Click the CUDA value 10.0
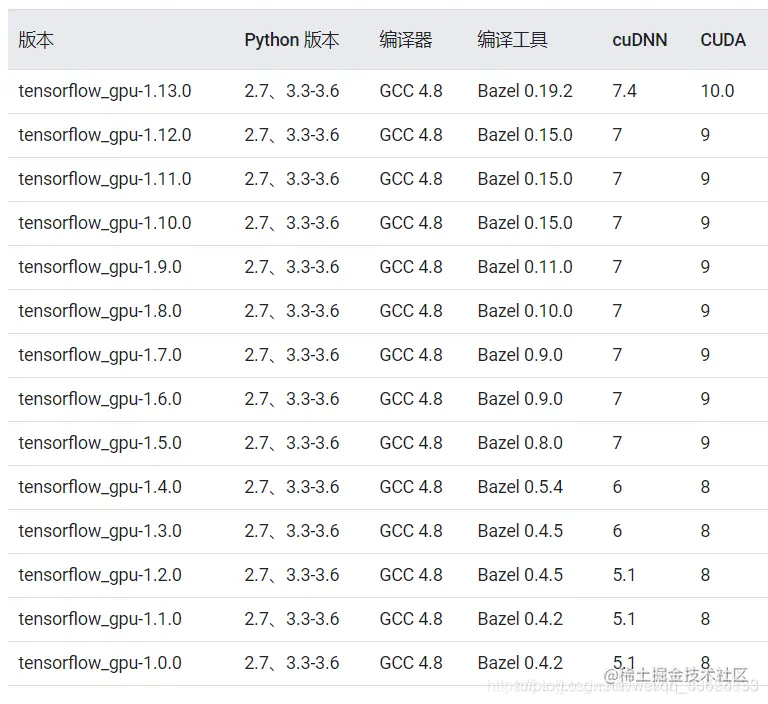768x704 pixels. 718,91
